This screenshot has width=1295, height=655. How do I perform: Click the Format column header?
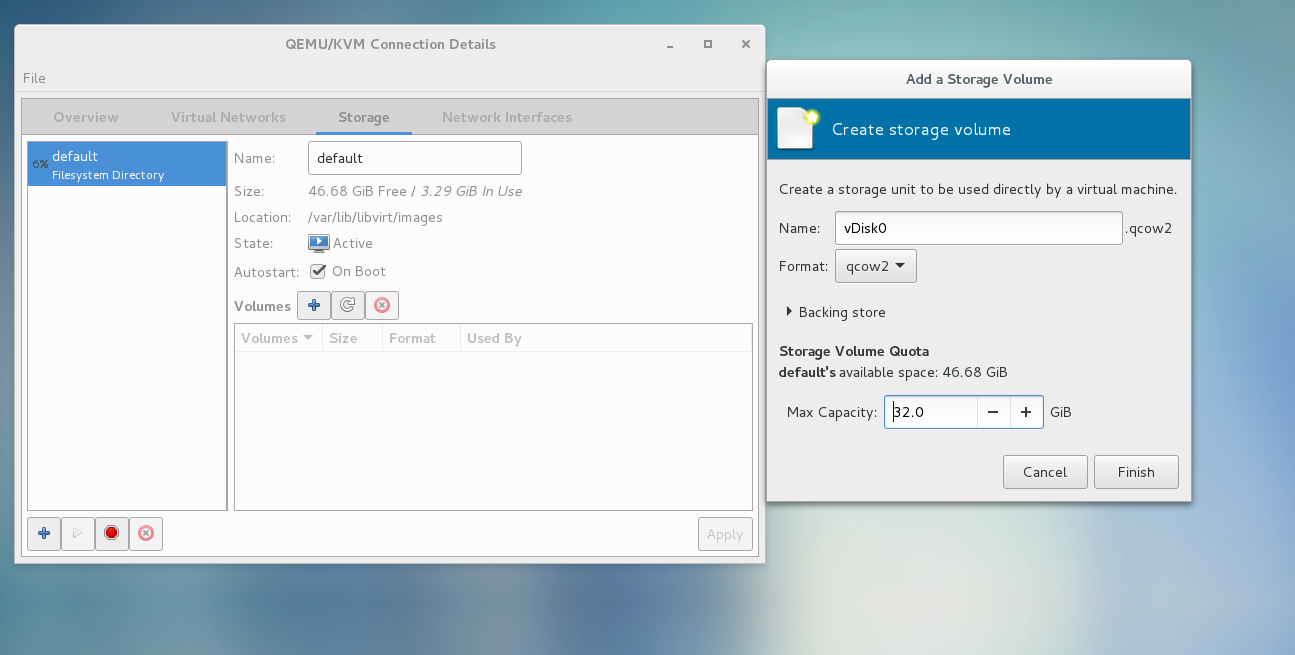point(421,338)
